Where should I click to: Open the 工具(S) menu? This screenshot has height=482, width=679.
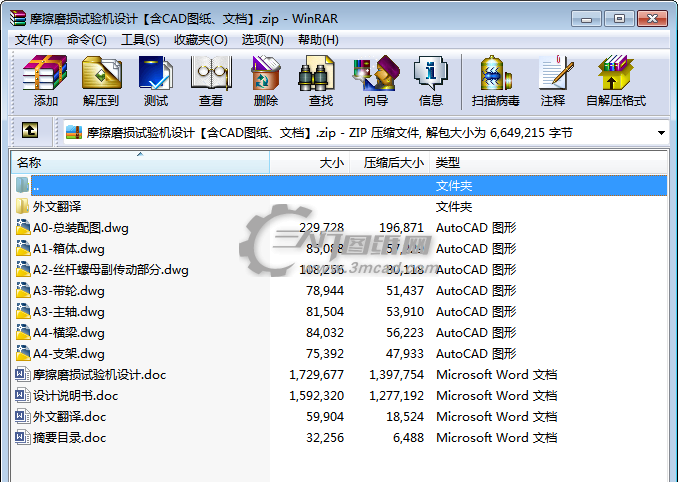click(x=140, y=40)
